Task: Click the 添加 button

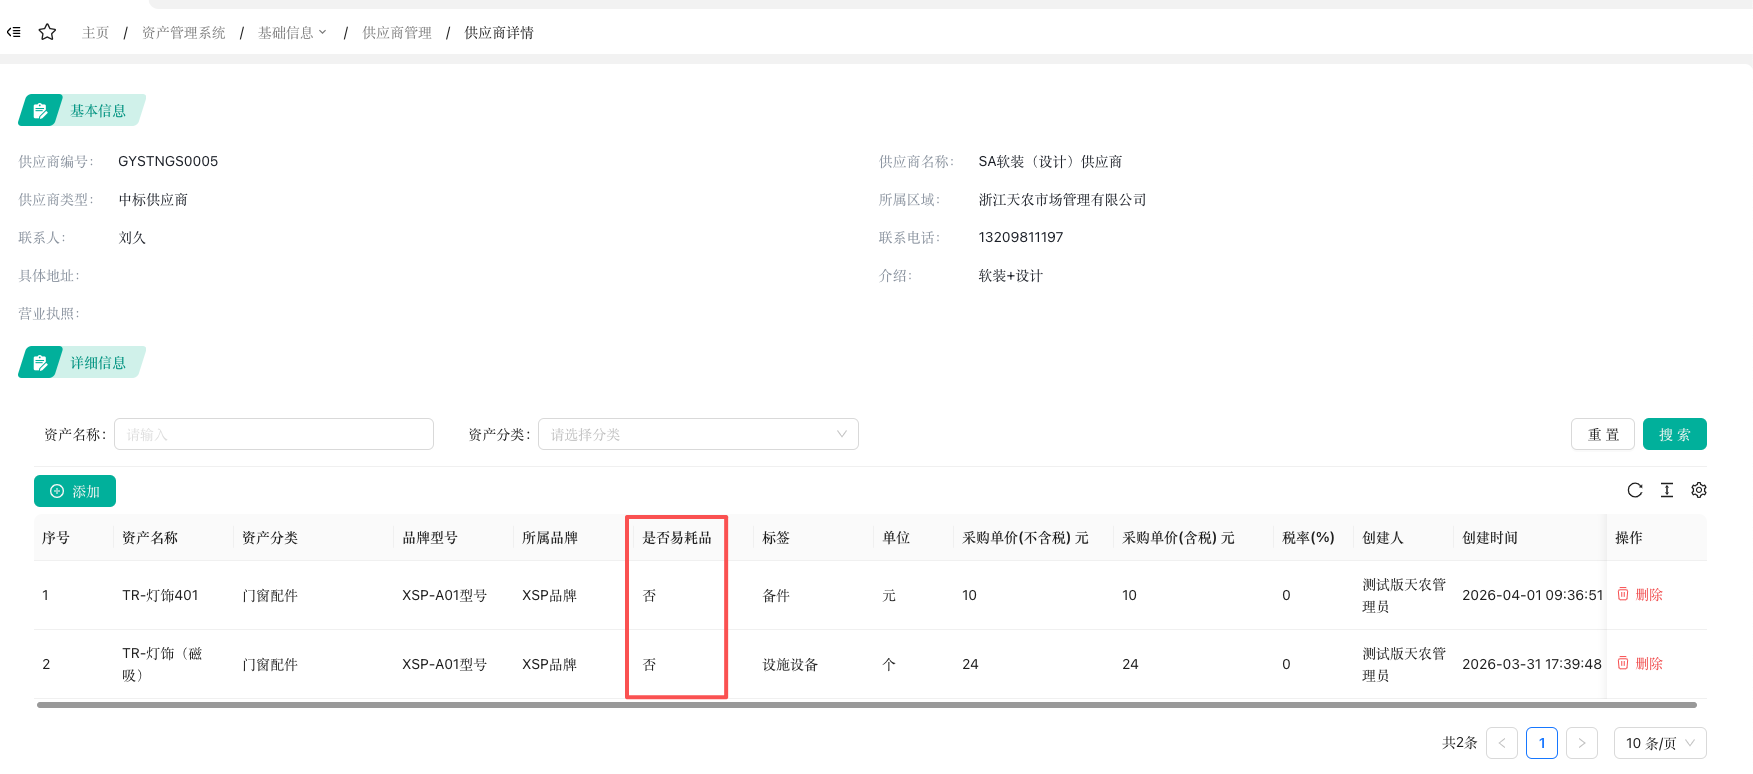Action: (75, 491)
